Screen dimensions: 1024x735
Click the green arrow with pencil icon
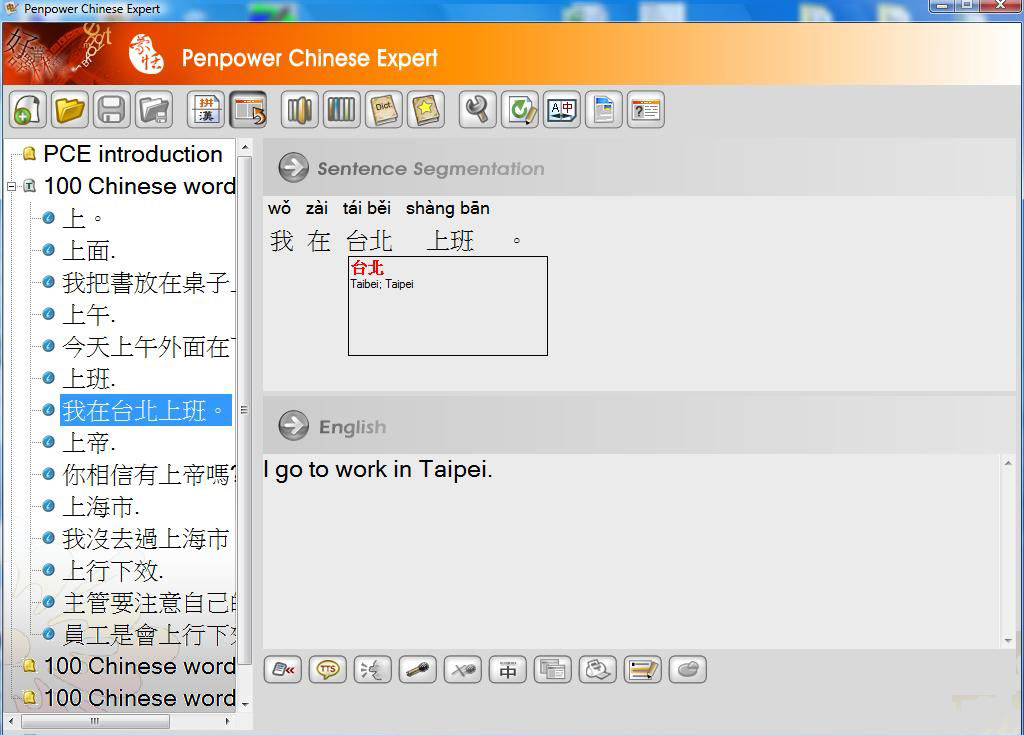pos(520,110)
